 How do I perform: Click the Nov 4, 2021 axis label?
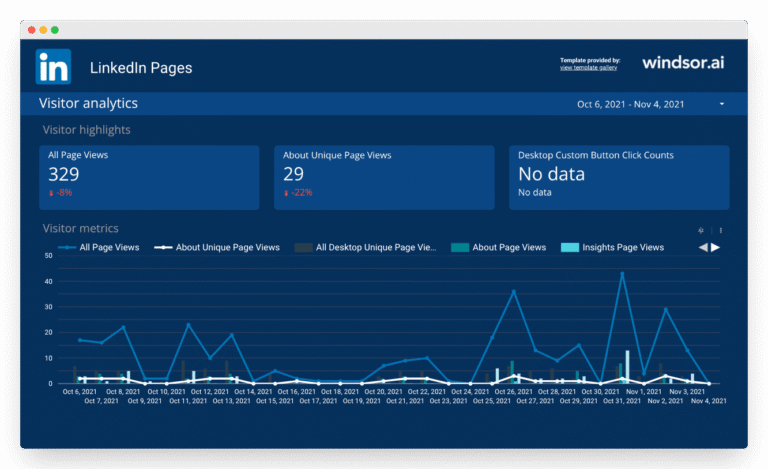pos(709,401)
